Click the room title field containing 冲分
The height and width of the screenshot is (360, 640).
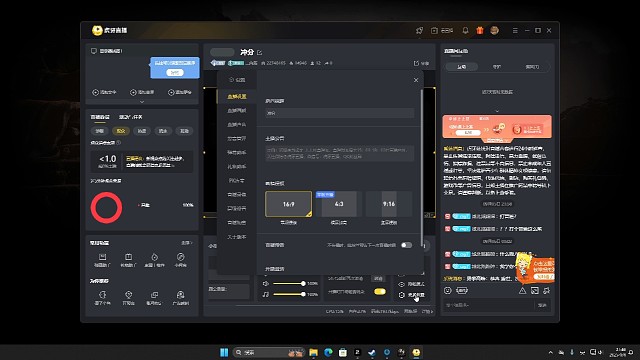click(x=340, y=113)
